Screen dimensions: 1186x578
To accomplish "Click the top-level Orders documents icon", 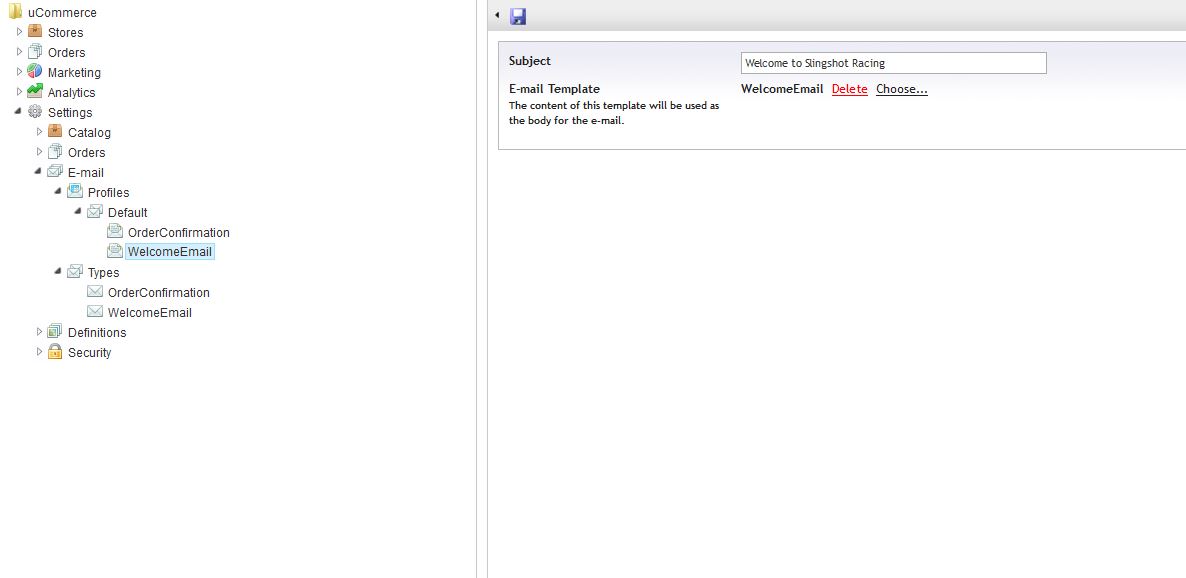I will [x=35, y=51].
